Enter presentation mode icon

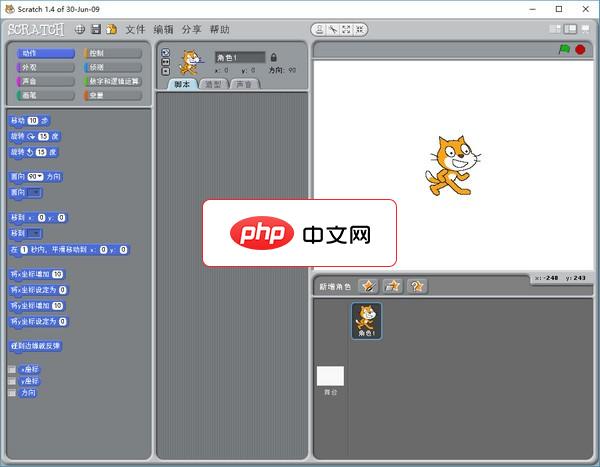pyautogui.click(x=585, y=29)
